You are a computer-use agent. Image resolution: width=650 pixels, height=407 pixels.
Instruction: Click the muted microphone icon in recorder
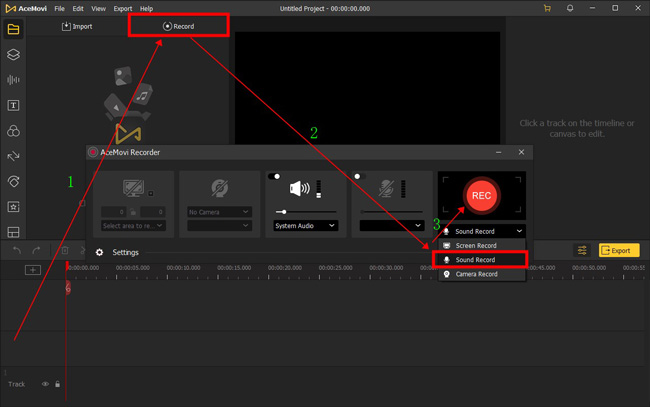coord(386,188)
